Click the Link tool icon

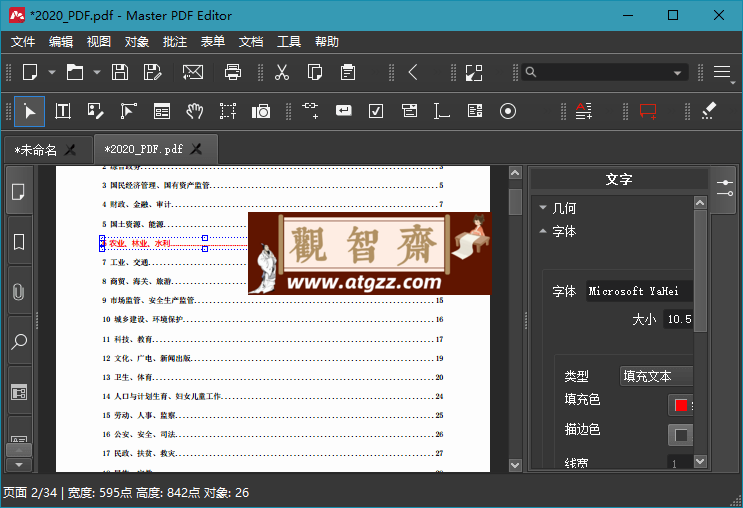[310, 111]
